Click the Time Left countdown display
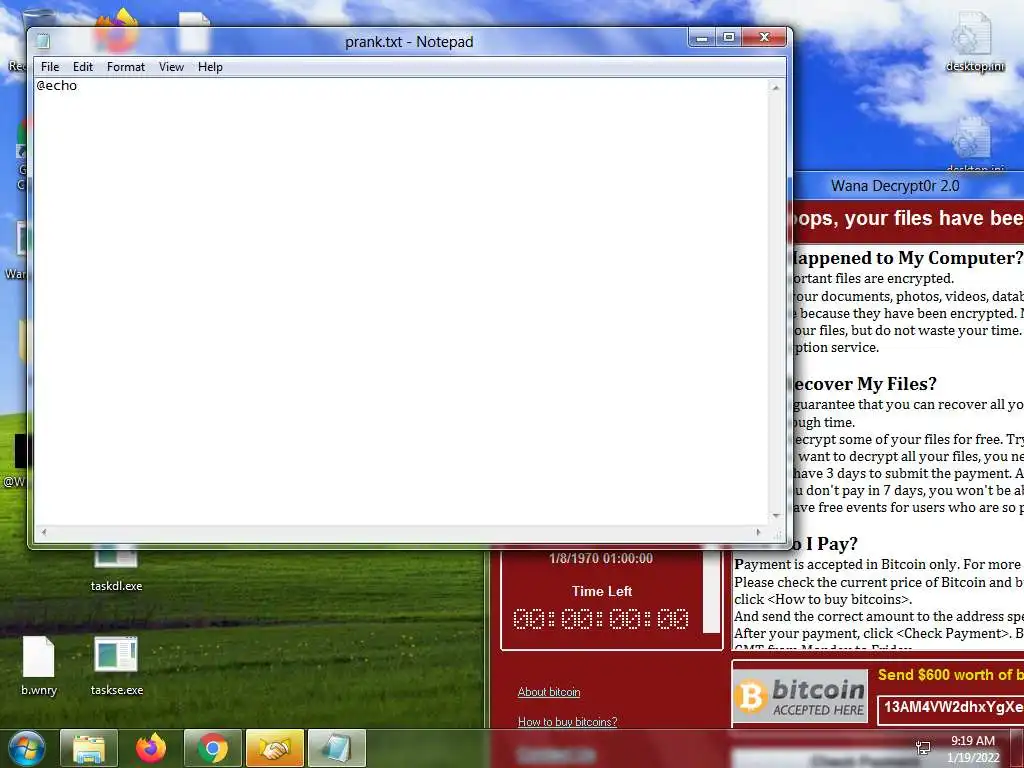Screen dimensions: 1024x768 pyautogui.click(x=601, y=618)
